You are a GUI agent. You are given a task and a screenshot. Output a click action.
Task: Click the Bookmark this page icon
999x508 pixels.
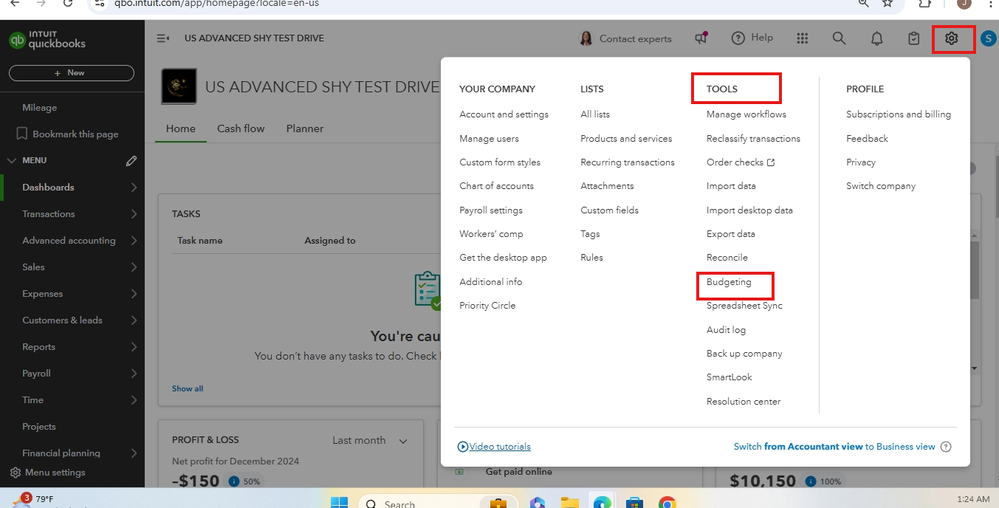click(x=22, y=134)
